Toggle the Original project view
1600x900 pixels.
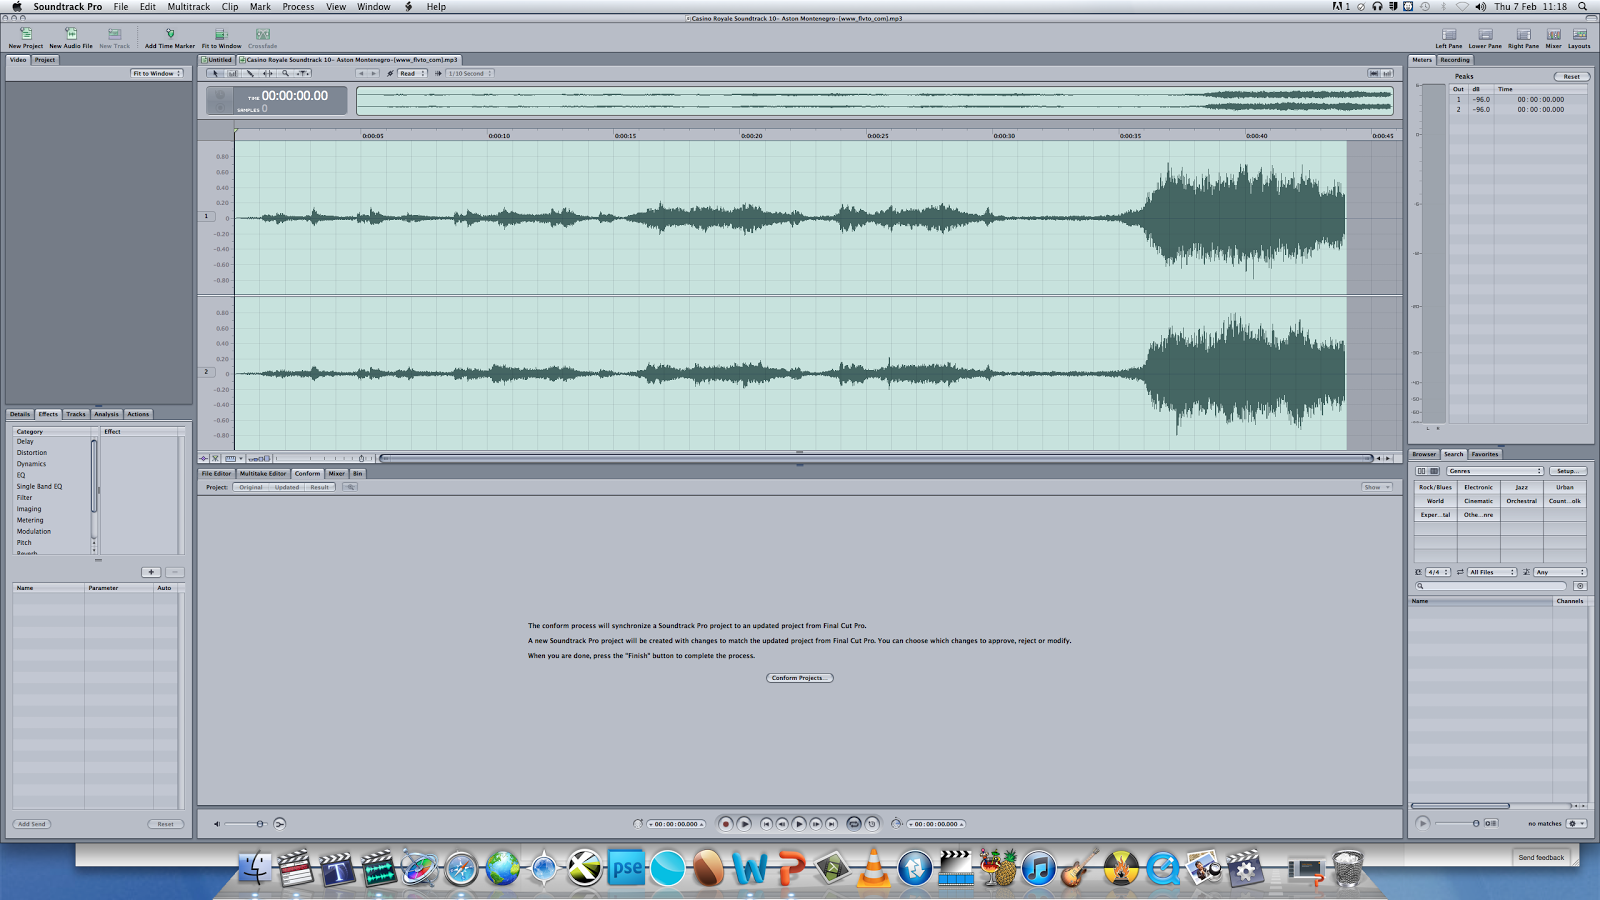(x=251, y=487)
